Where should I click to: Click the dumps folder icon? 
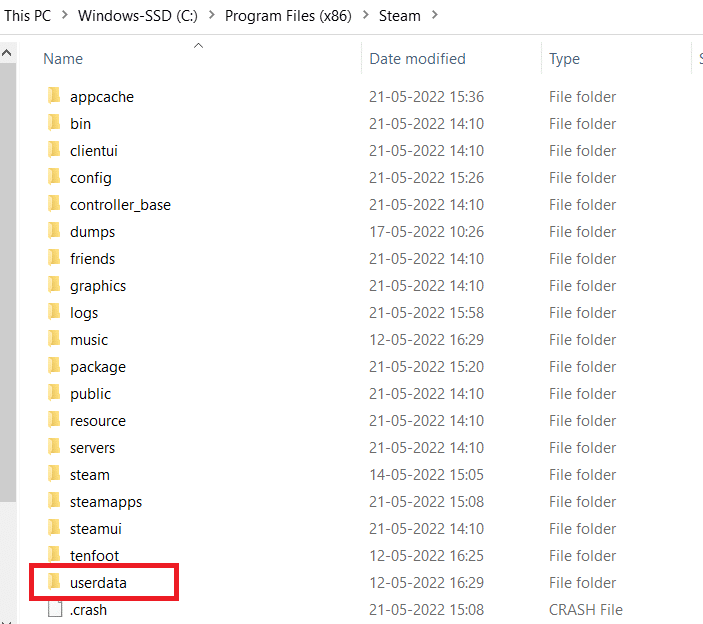tap(54, 230)
